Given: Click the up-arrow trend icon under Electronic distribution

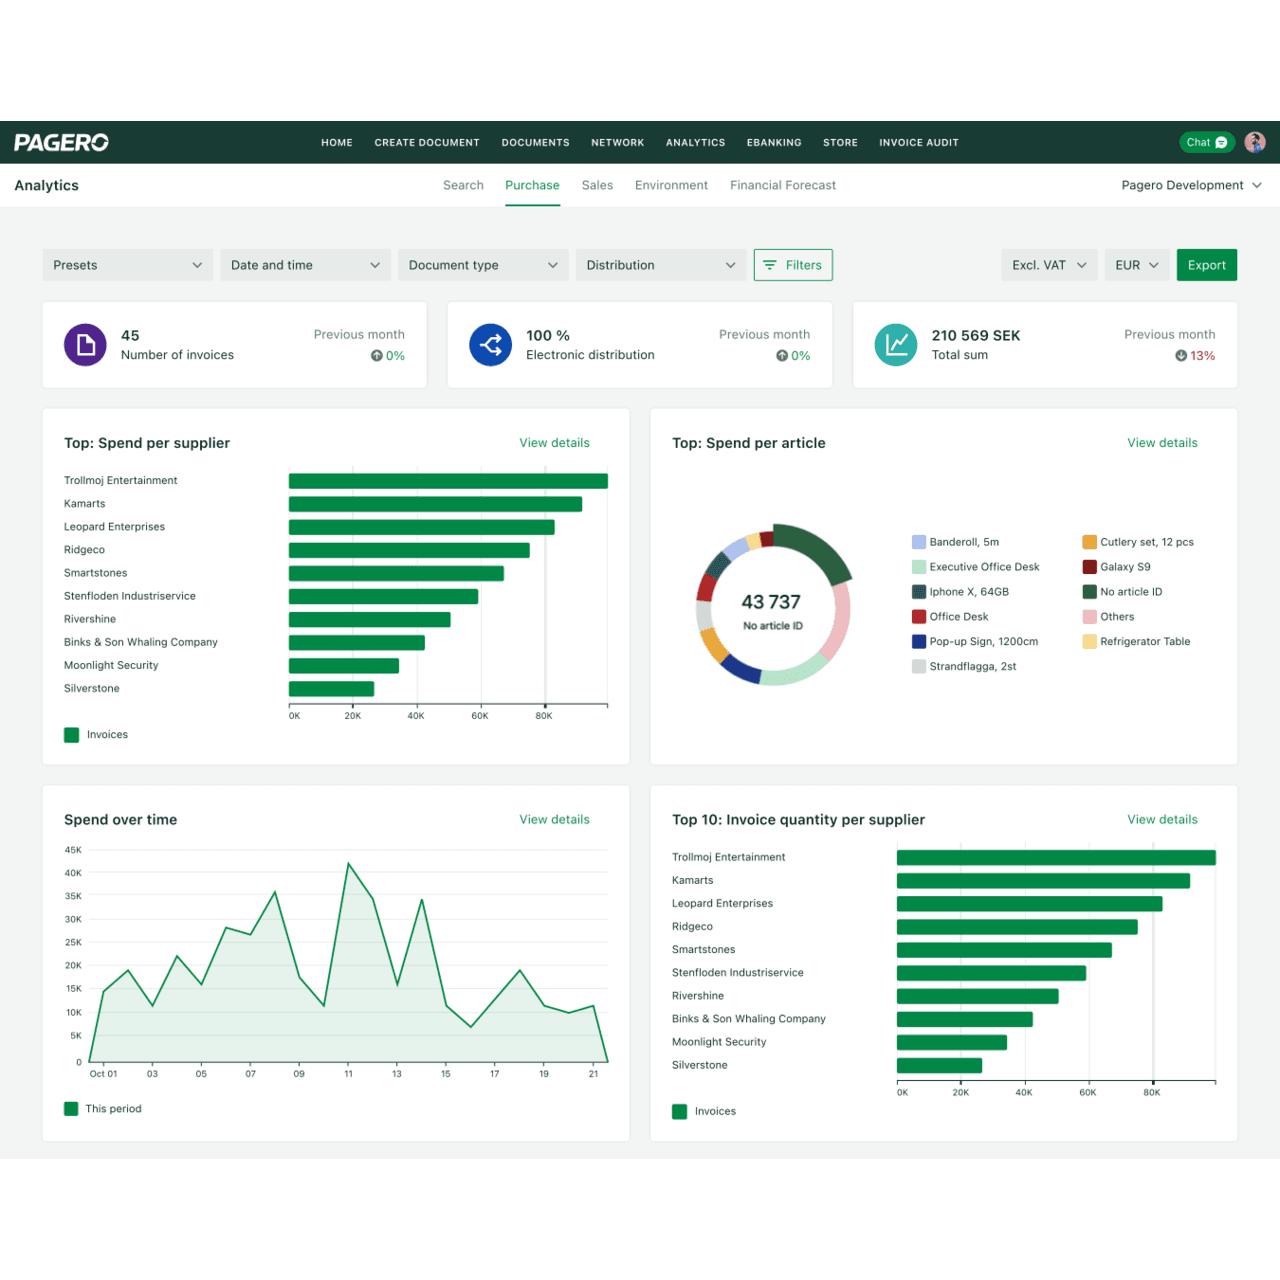Looking at the screenshot, I should pos(782,356).
